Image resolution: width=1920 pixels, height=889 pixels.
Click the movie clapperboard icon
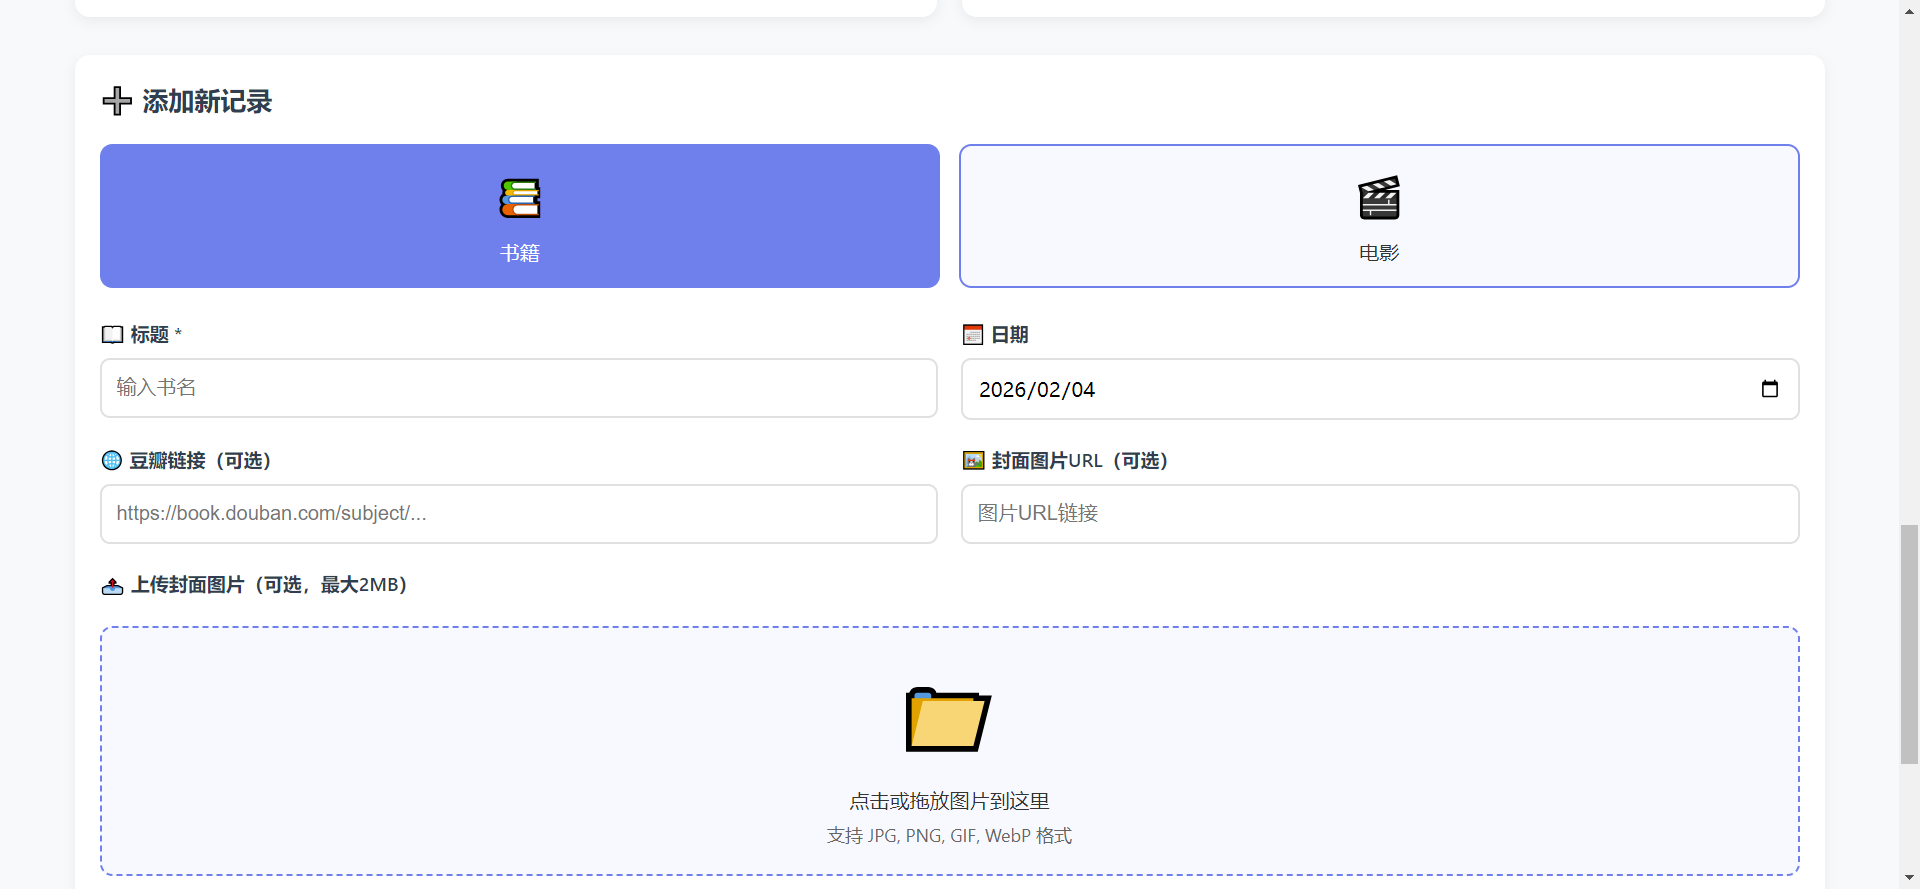point(1379,198)
